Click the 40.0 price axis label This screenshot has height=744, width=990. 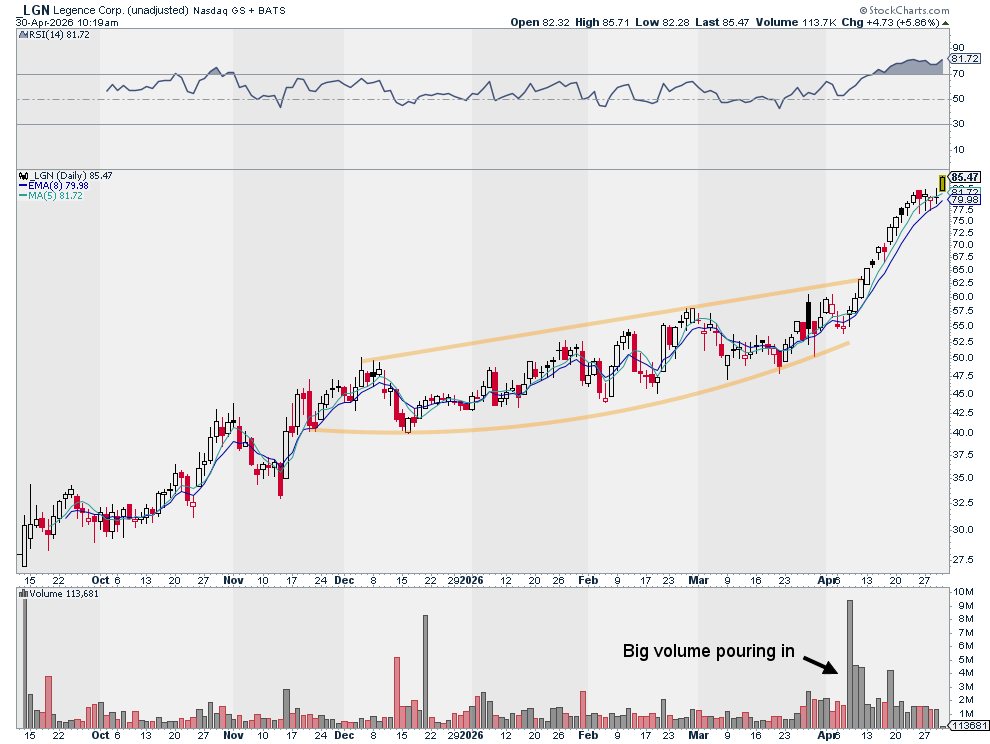click(x=962, y=433)
